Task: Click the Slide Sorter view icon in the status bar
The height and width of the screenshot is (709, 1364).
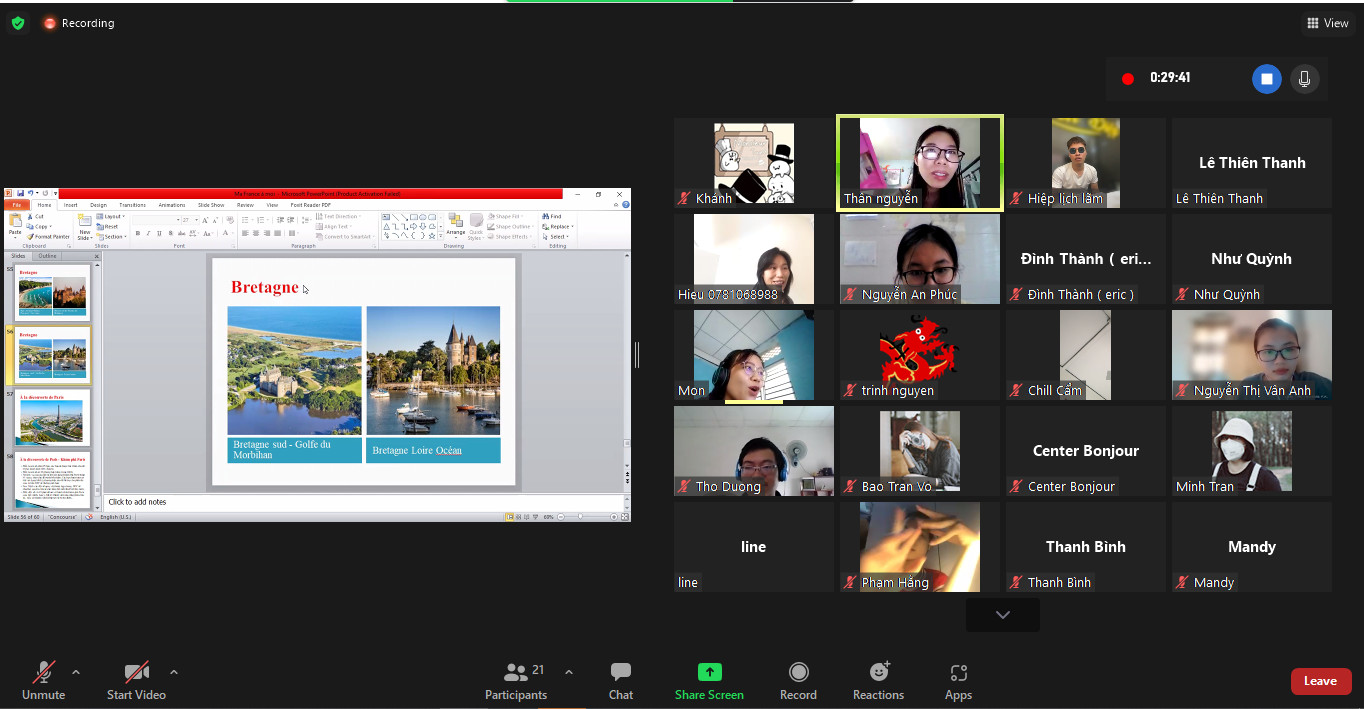Action: tap(519, 517)
